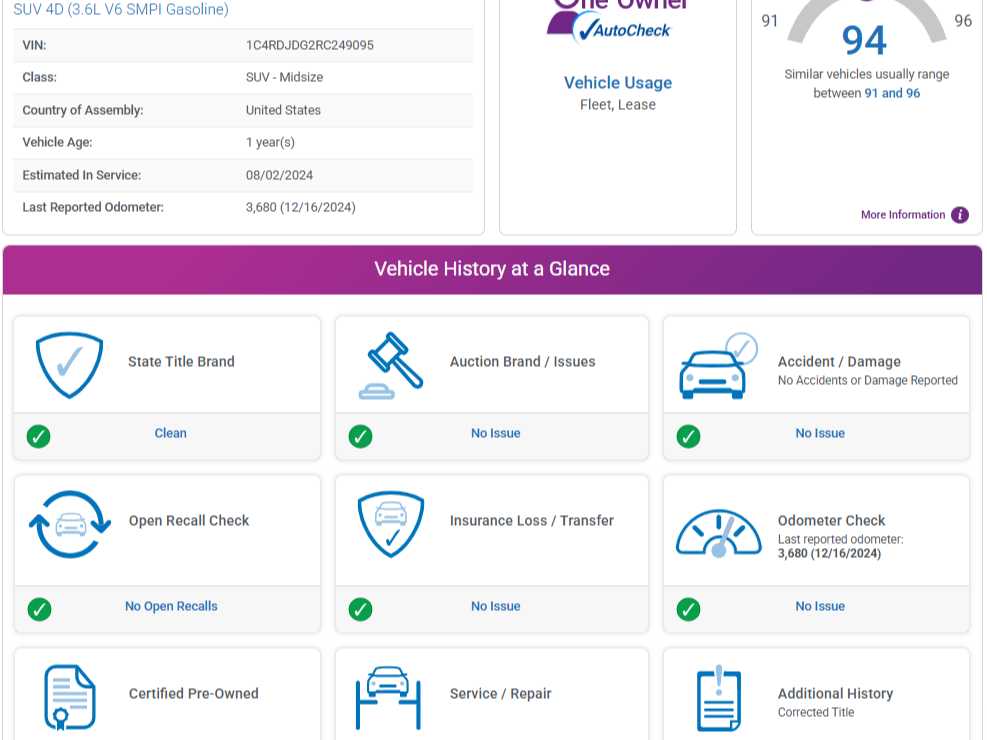Click 'No Accidents or Damage Reported' text
This screenshot has height=740, width=987.
click(x=867, y=381)
